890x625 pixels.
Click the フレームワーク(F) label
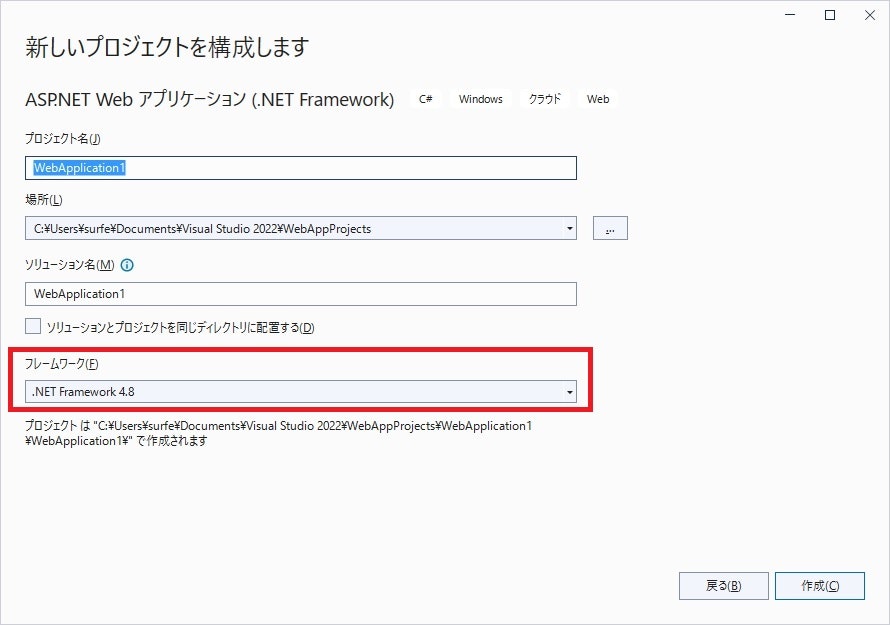tap(62, 364)
